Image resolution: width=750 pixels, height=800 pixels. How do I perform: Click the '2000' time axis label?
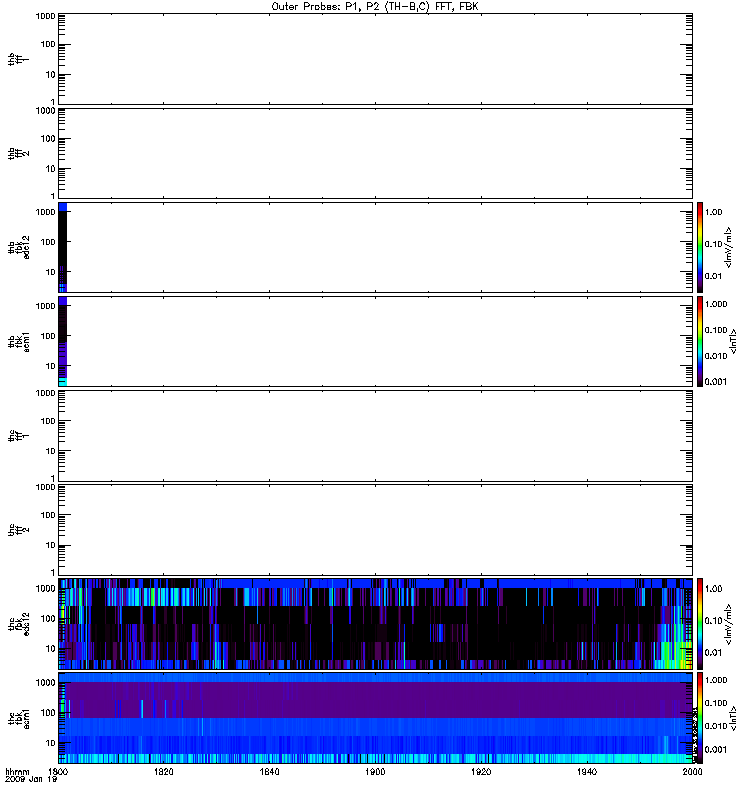click(692, 771)
